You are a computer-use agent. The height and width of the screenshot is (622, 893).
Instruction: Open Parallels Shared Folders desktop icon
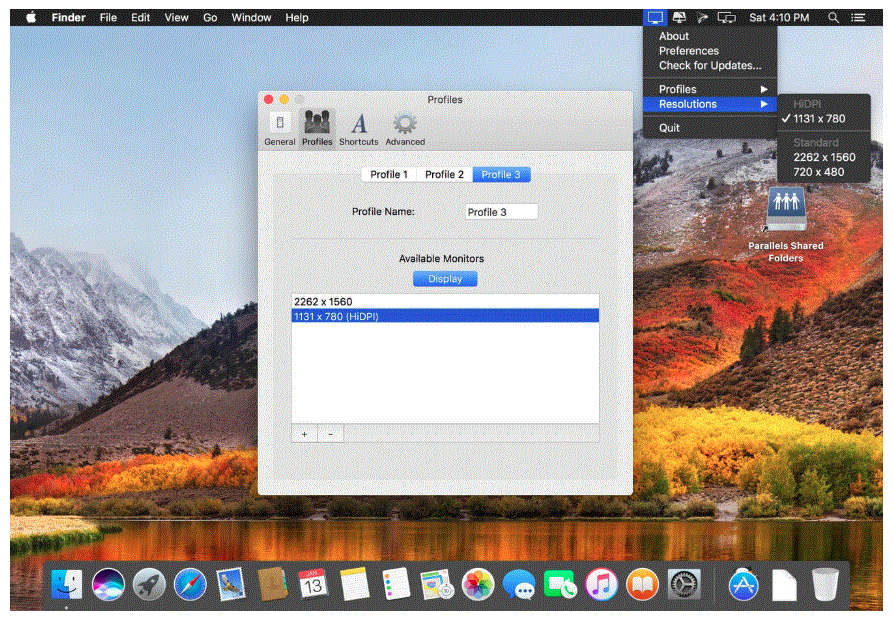(786, 224)
